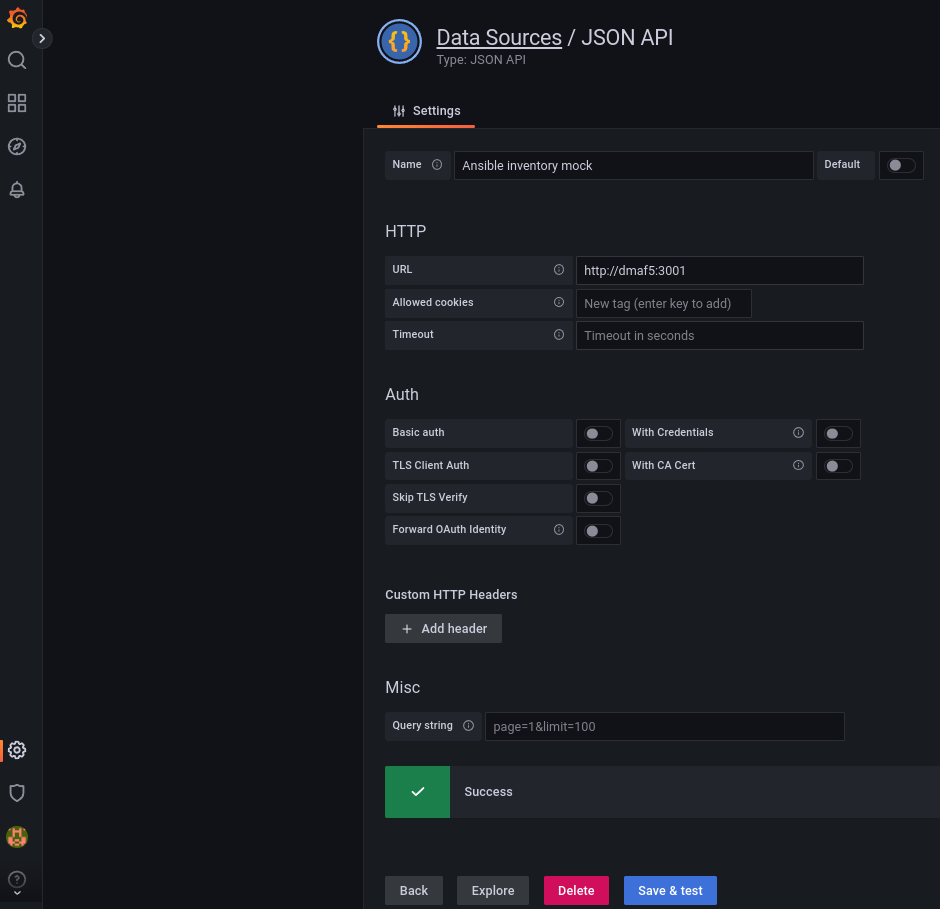940x909 pixels.
Task: Open the search magnifier icon in sidebar
Action: (x=17, y=60)
